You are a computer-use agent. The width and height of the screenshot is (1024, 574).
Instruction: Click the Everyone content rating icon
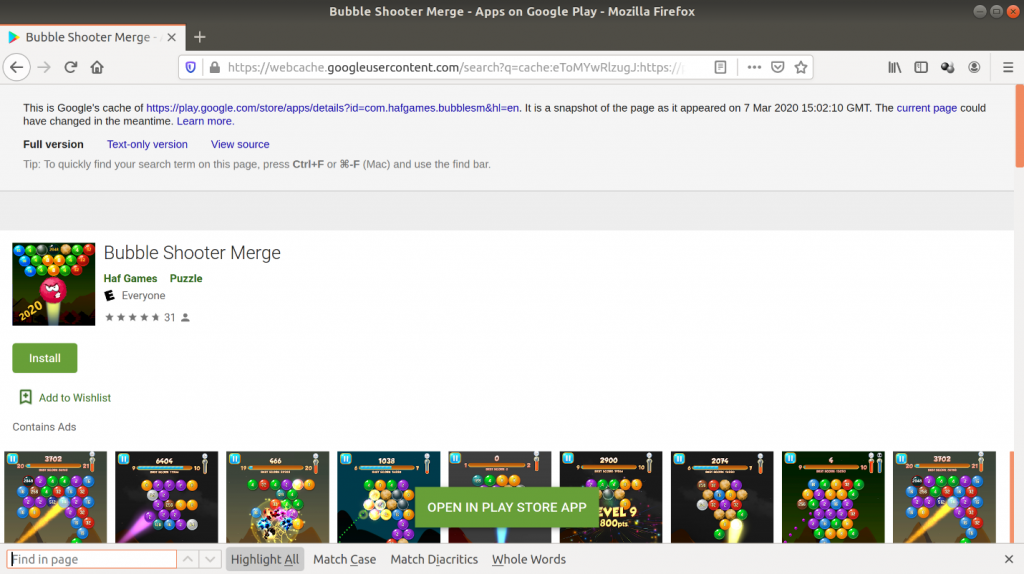(110, 296)
